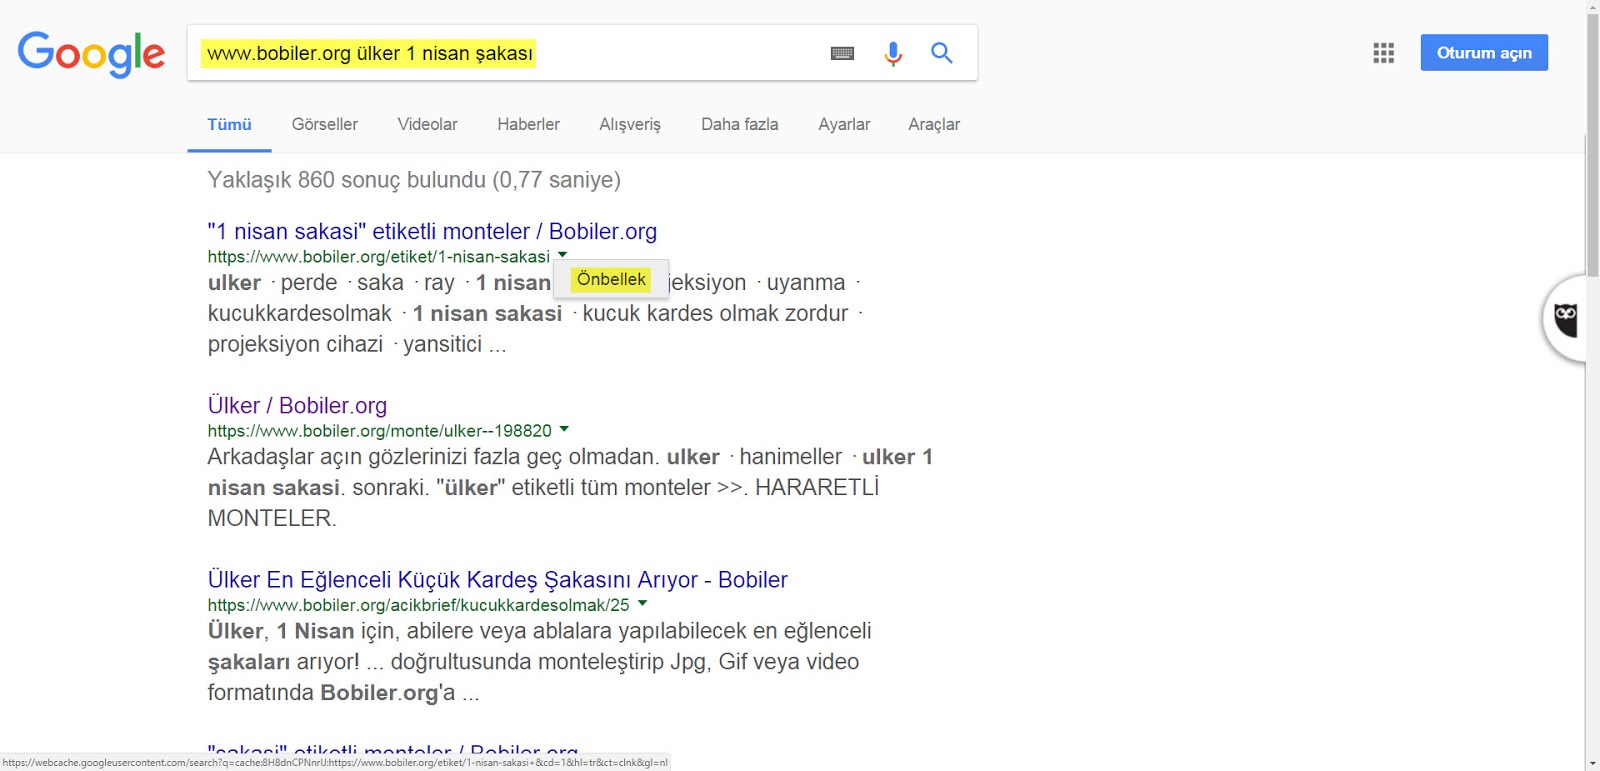Image resolution: width=1600 pixels, height=771 pixels.
Task: Expand dropdown arrow beside ulker--198820 URL
Action: [x=564, y=429]
